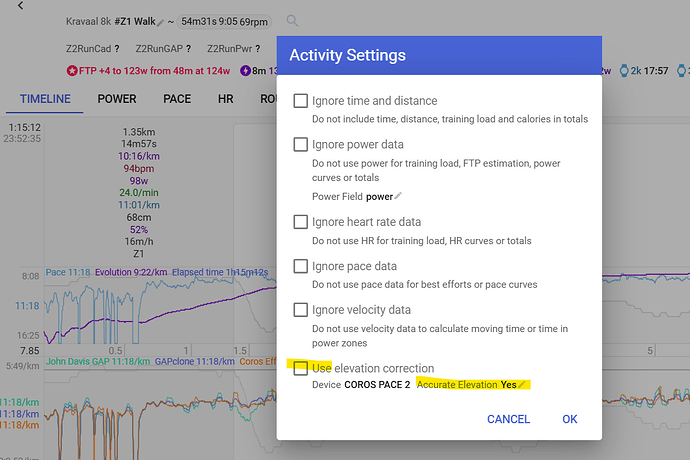The width and height of the screenshot is (690, 460).
Task: Toggle the Ignore pace data checkbox
Action: click(300, 266)
